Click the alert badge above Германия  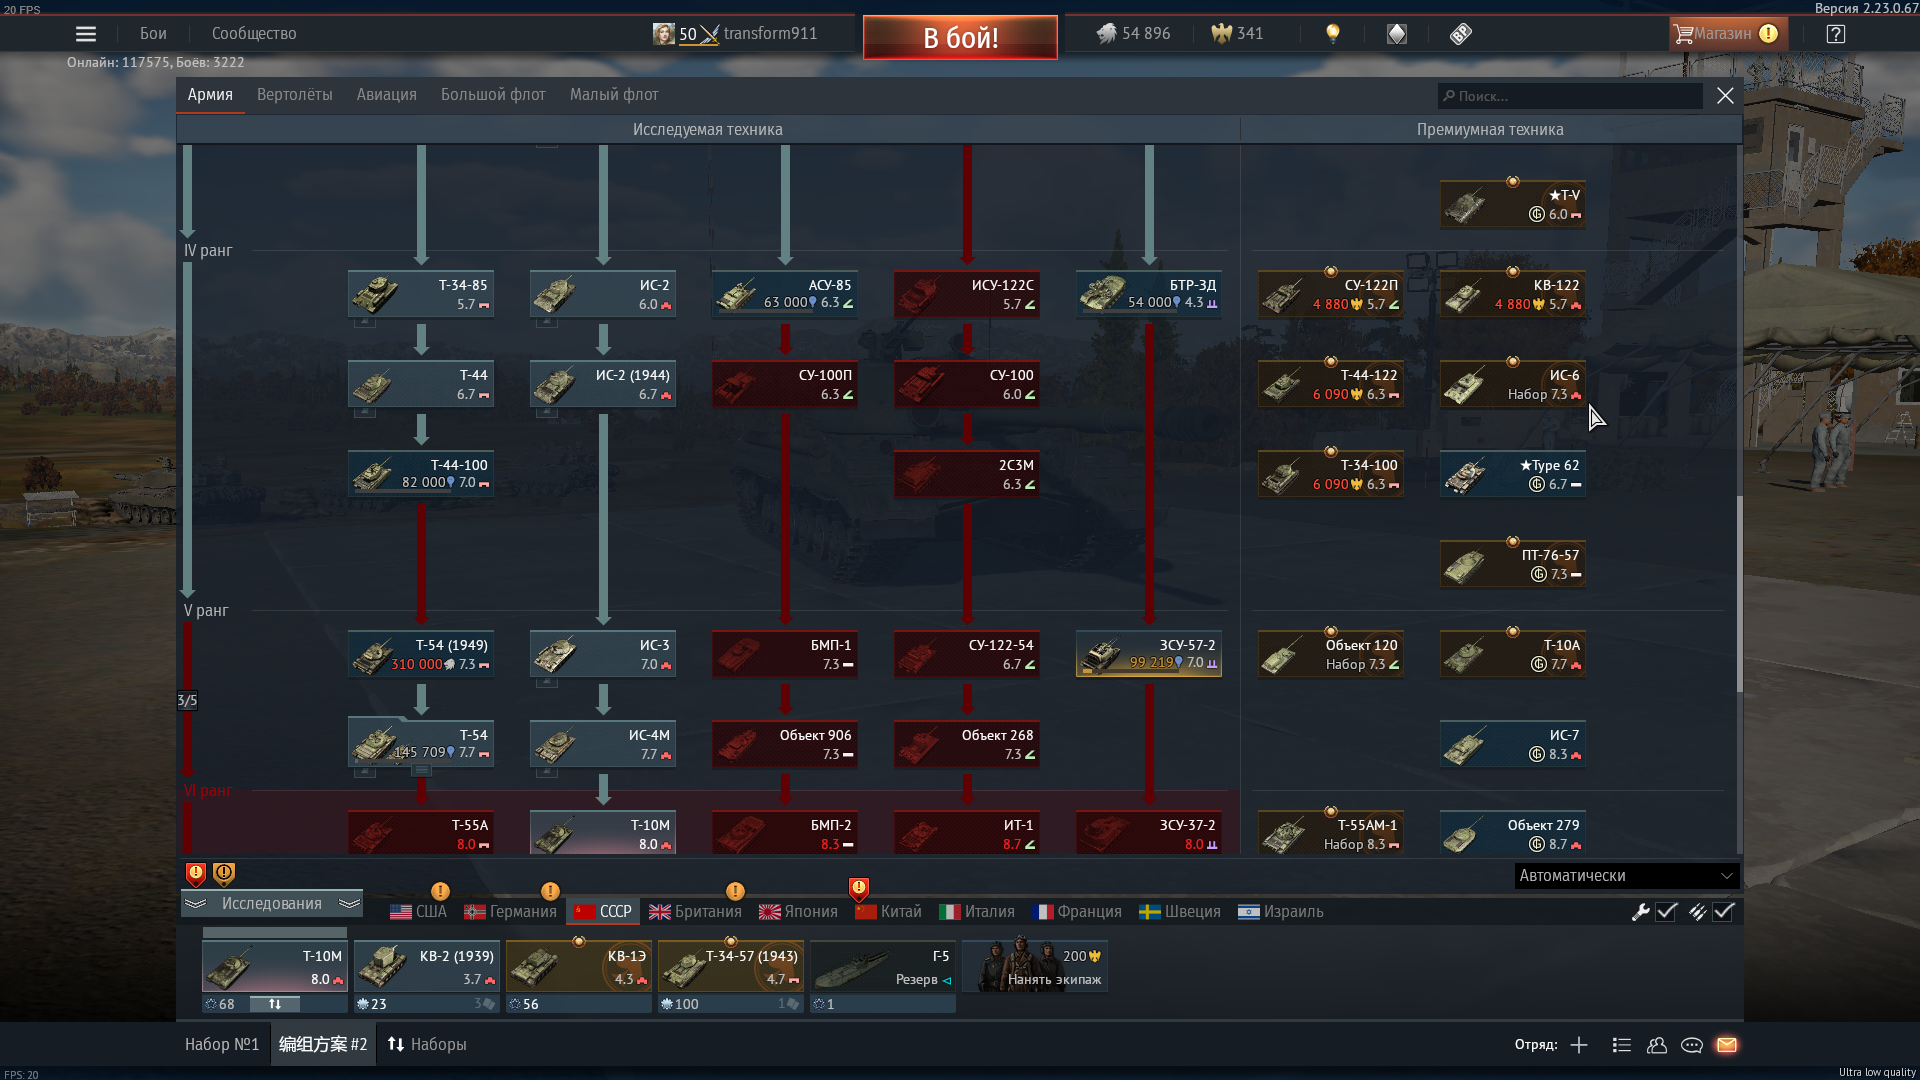[x=550, y=891]
